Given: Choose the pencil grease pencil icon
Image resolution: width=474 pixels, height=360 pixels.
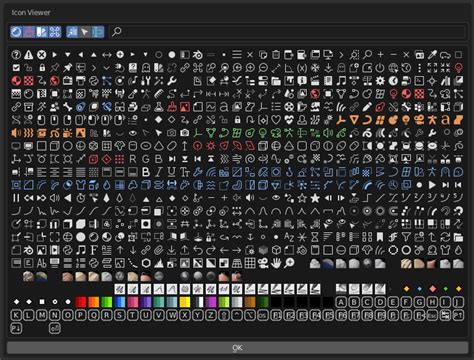Looking at the screenshot, I should [367, 107].
